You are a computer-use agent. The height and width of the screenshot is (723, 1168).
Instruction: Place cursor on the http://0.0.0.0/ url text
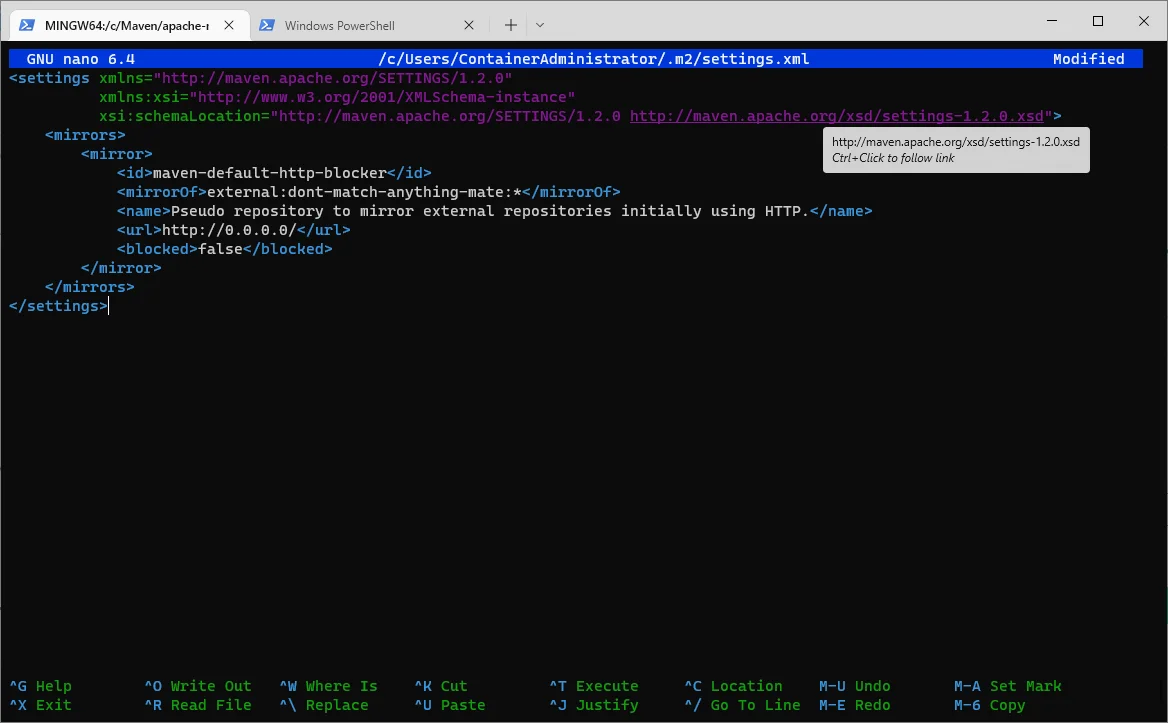coord(229,230)
